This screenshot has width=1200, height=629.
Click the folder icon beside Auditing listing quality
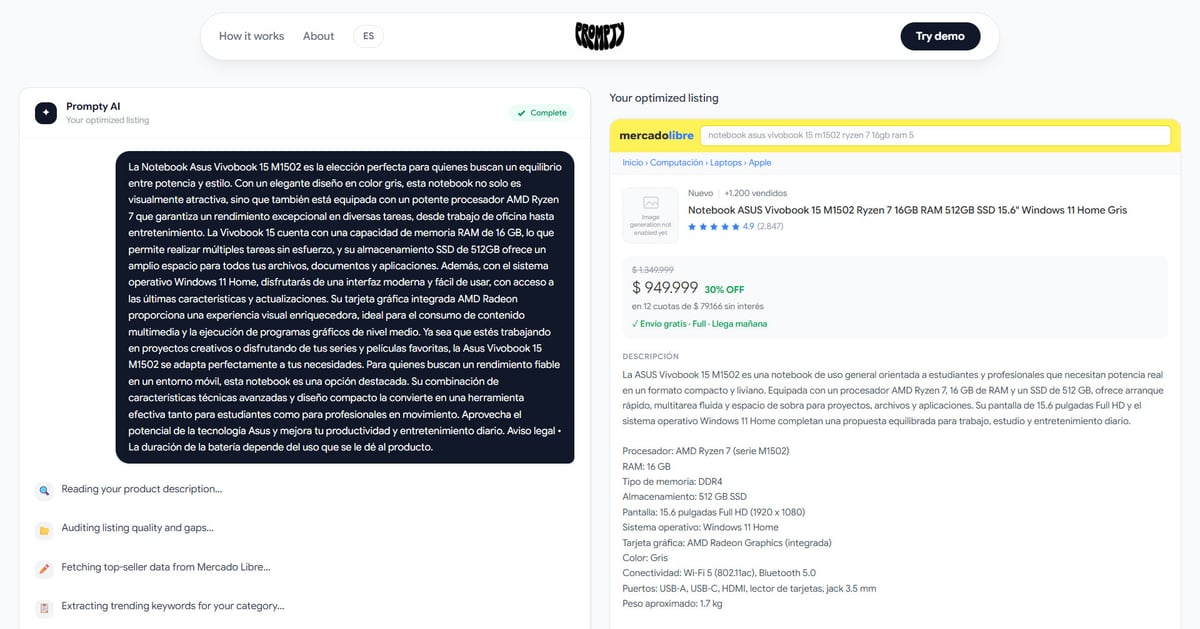(x=44, y=529)
